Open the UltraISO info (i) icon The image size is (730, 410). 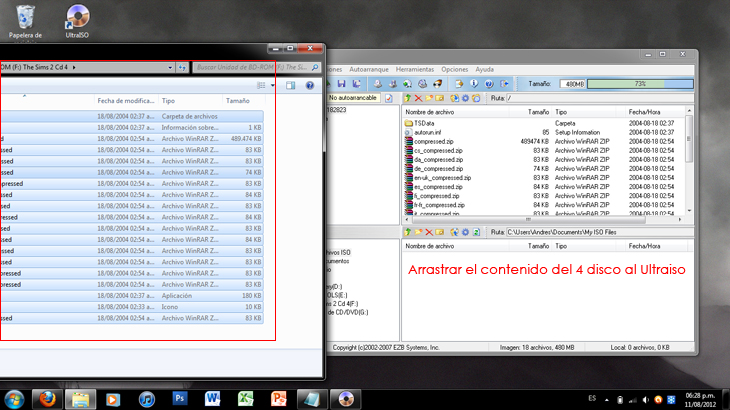(474, 84)
